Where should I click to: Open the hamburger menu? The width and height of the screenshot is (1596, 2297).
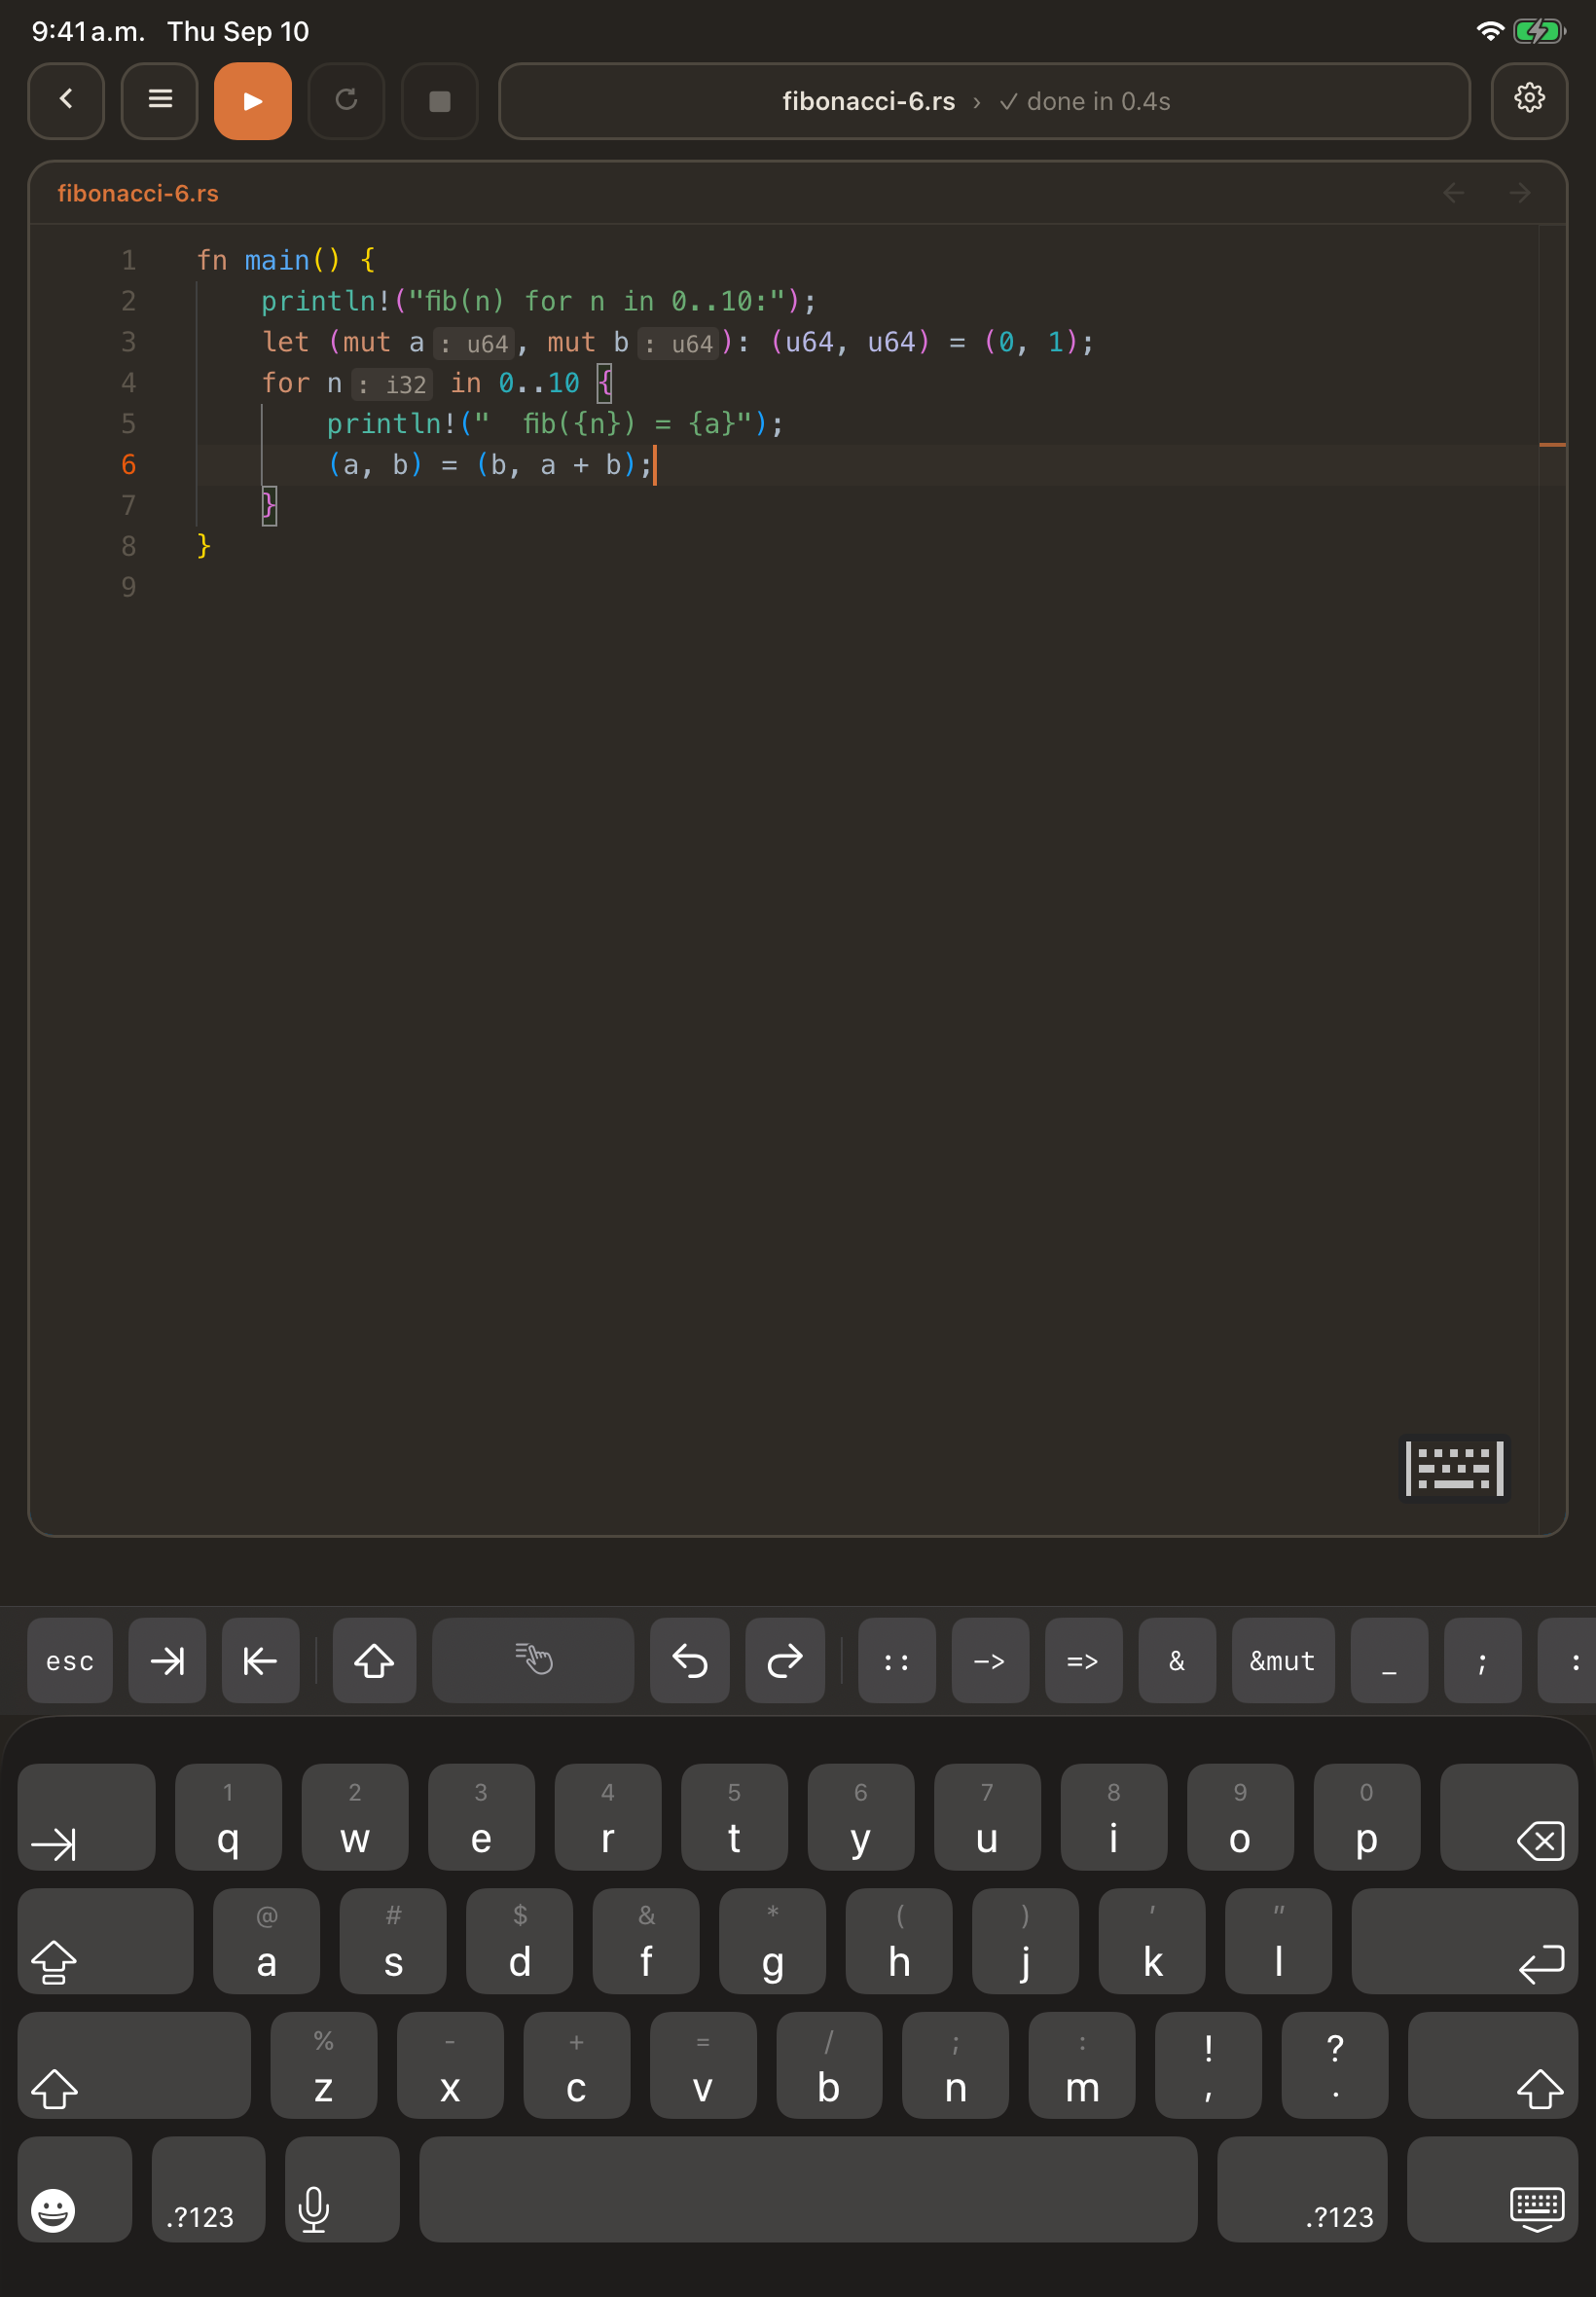click(x=160, y=101)
